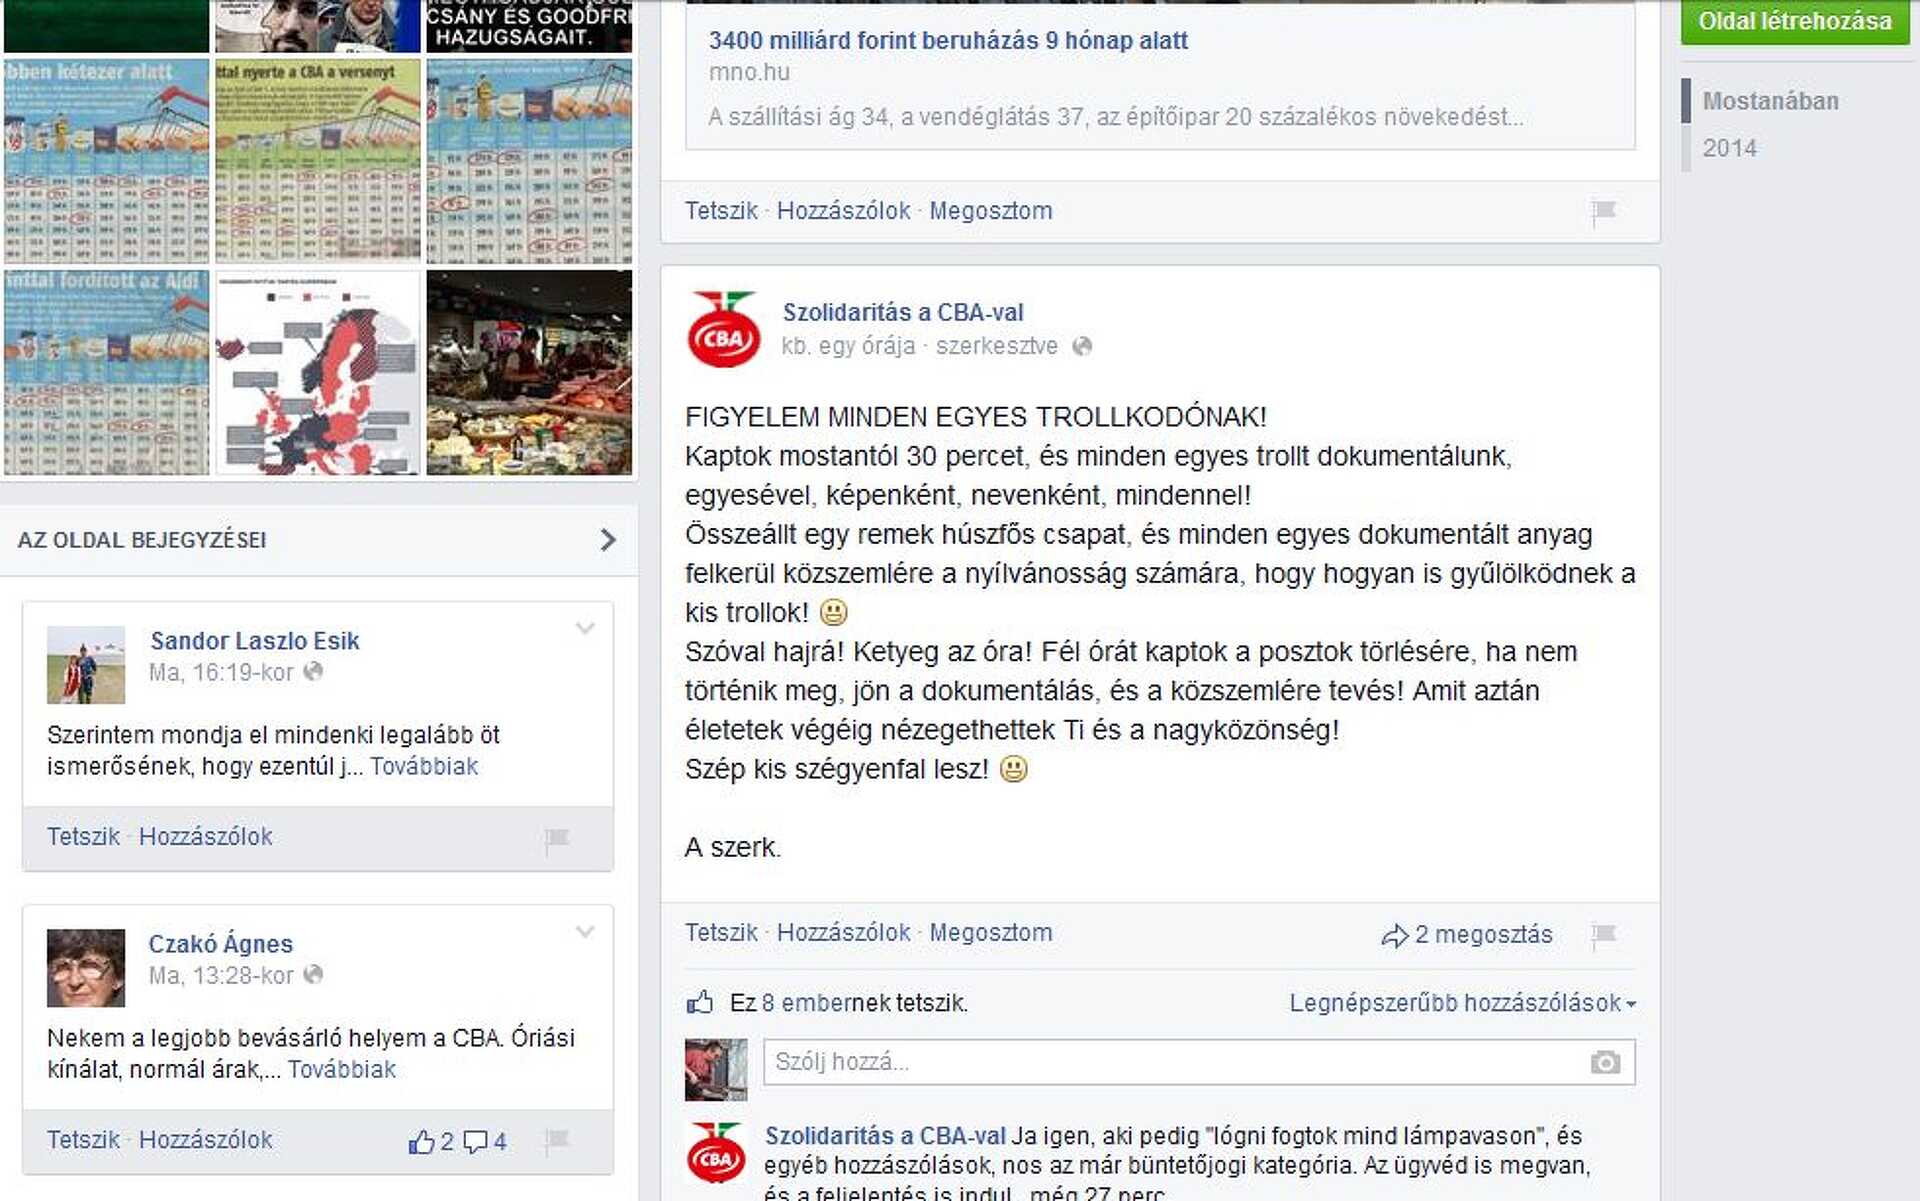The image size is (1920, 1201).
Task: Select Mostanában in the timeline navigation
Action: coord(1770,101)
